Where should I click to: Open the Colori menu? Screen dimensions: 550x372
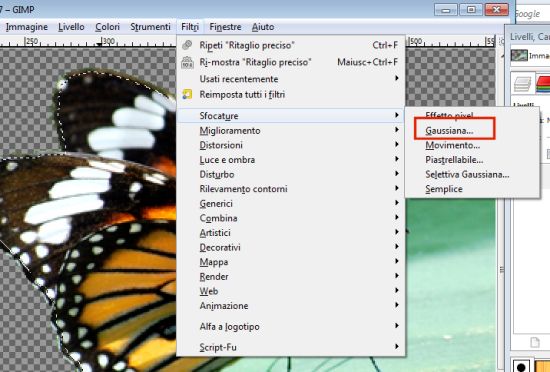[107, 27]
